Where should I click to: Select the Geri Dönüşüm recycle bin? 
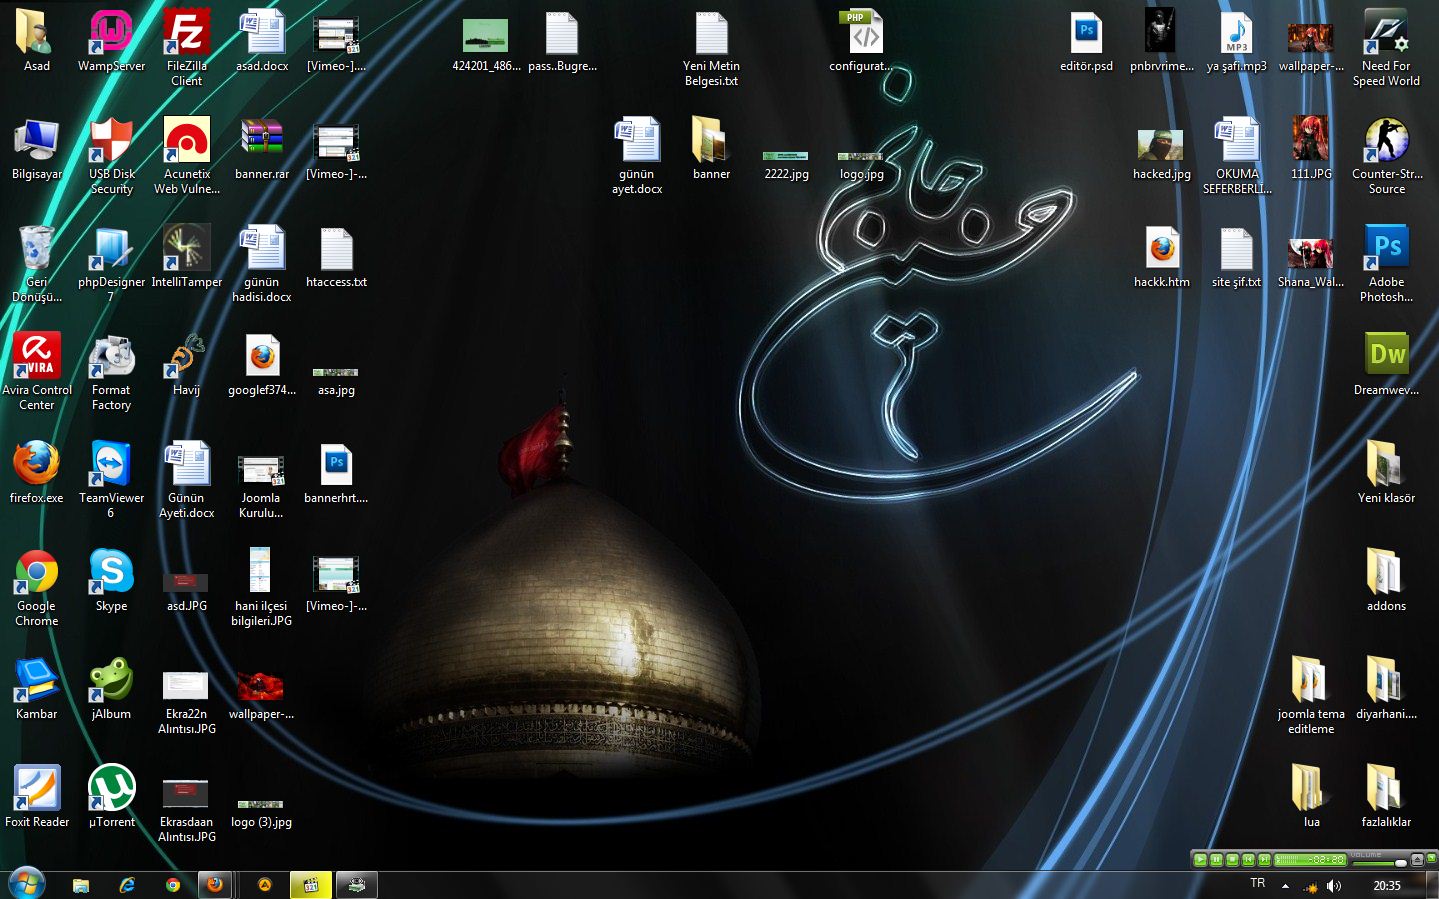[x=37, y=264]
